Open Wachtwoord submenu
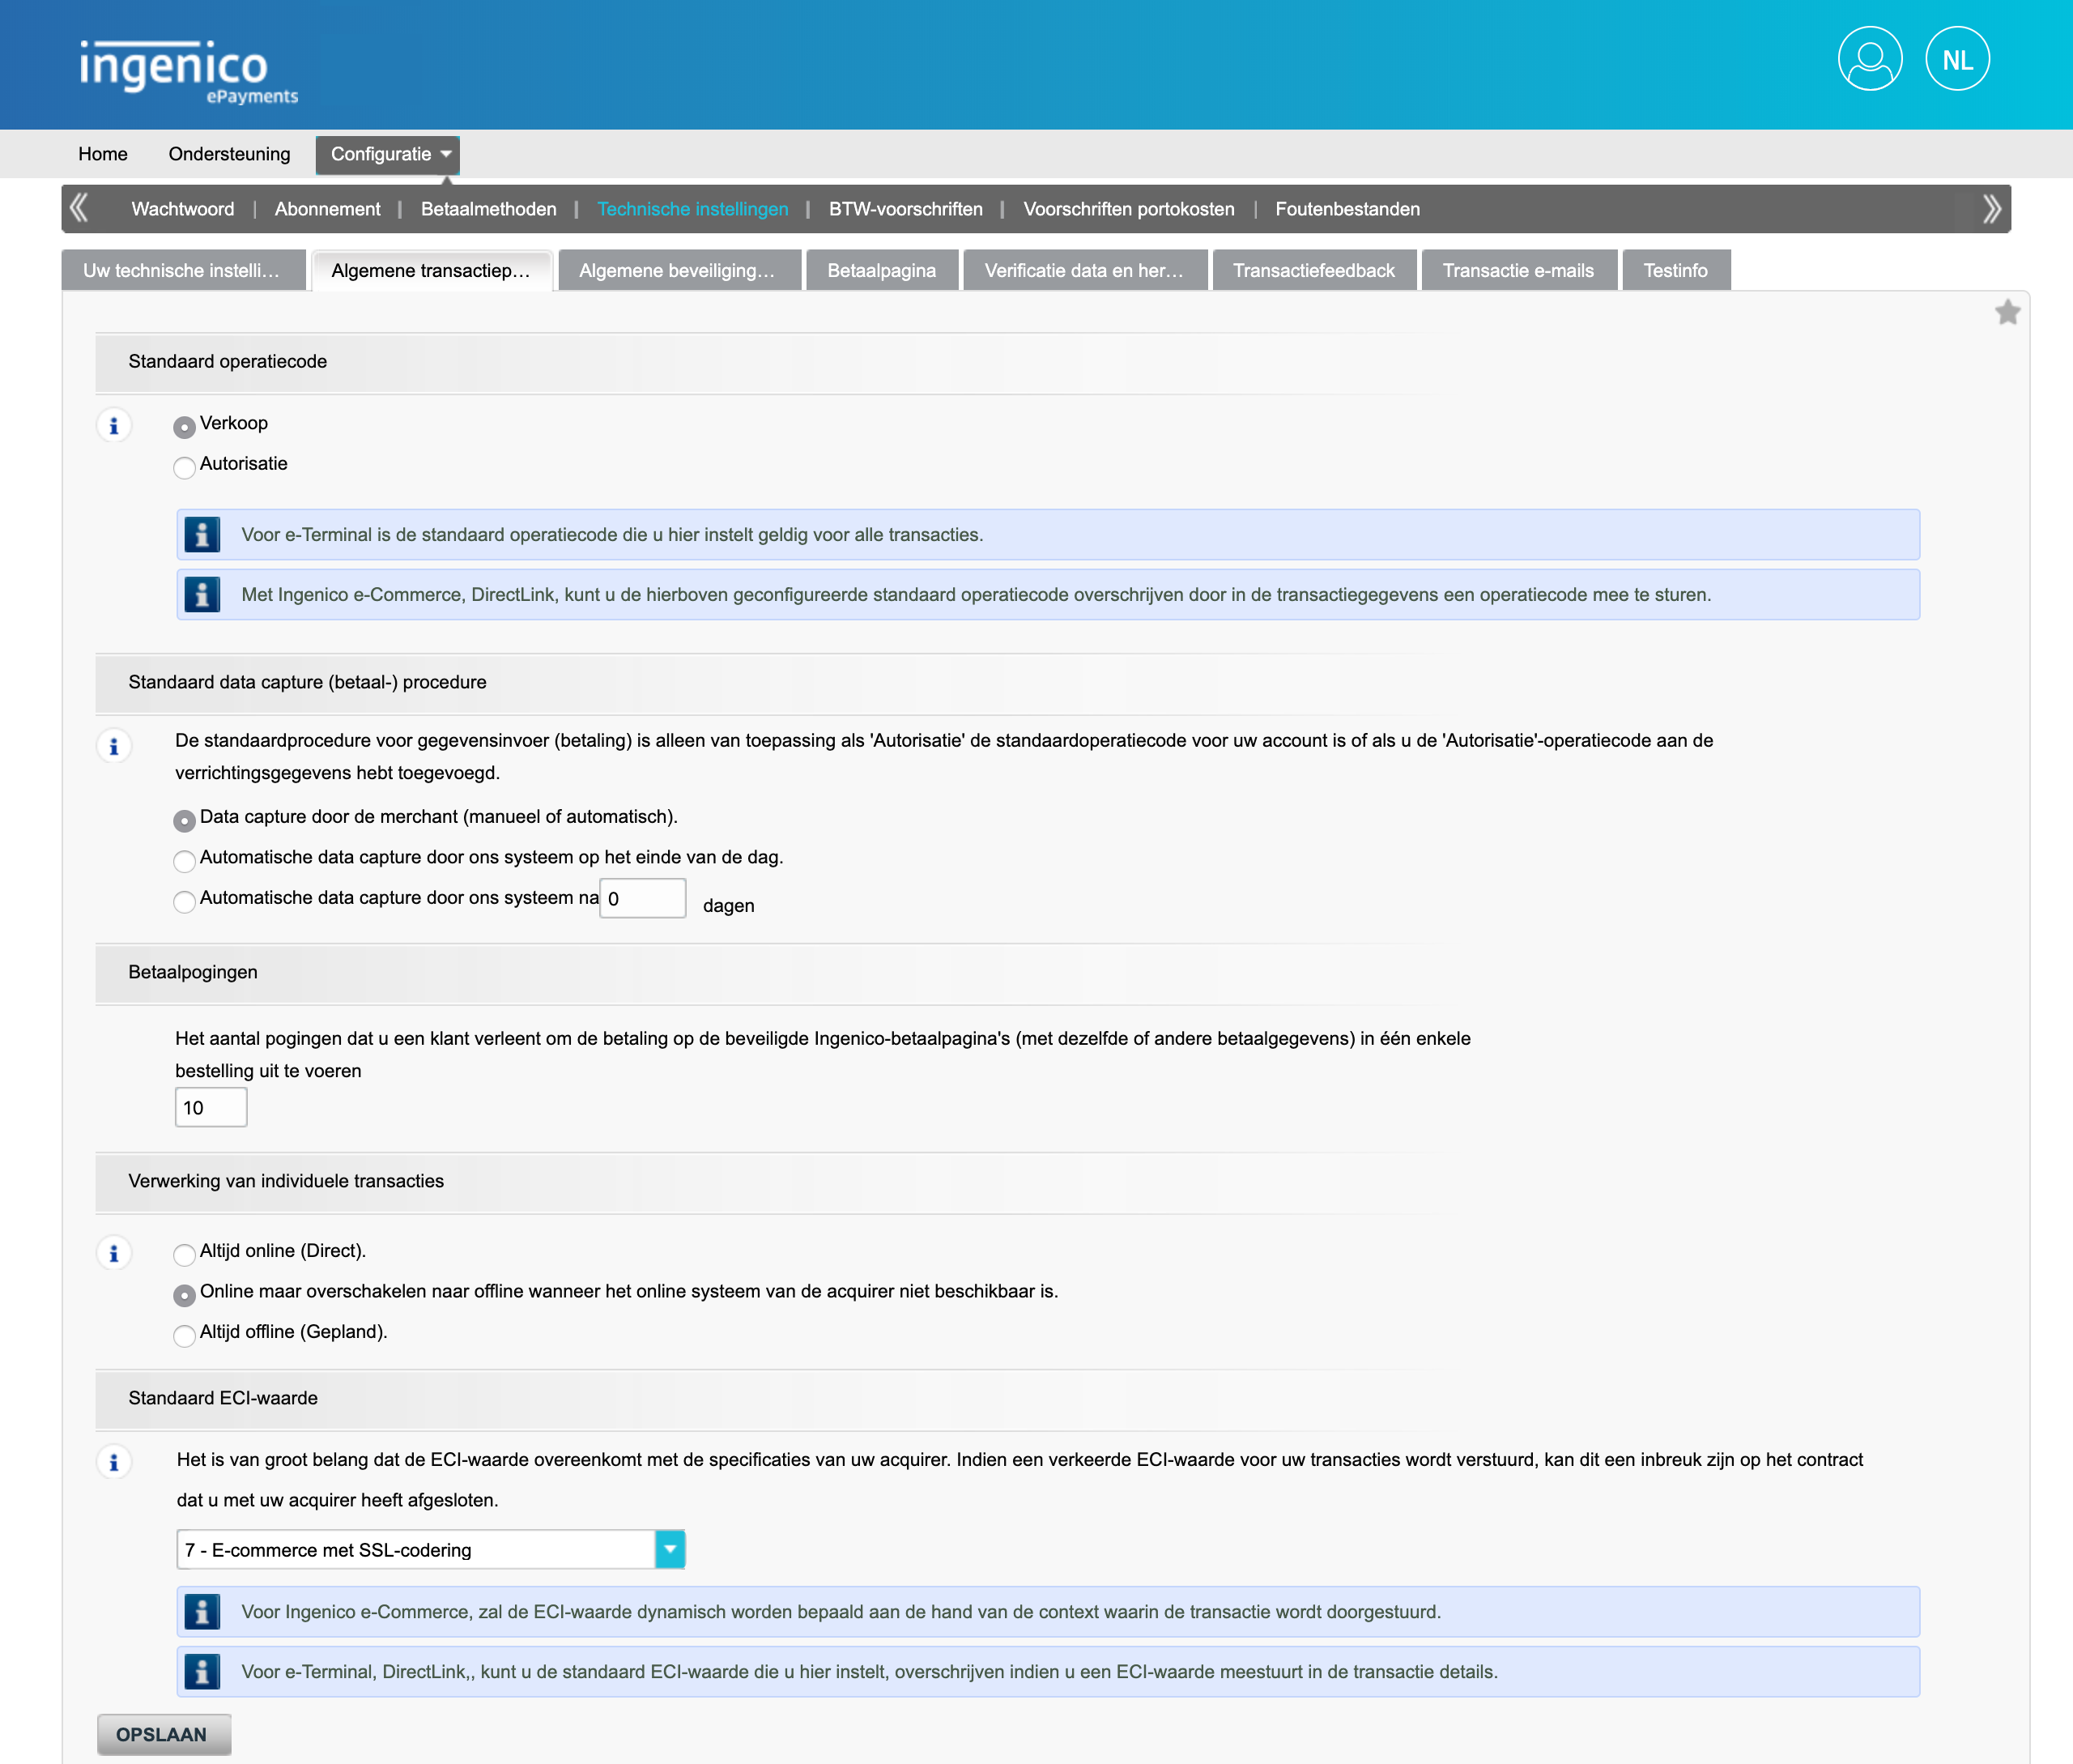The image size is (2073, 1764). (x=183, y=209)
